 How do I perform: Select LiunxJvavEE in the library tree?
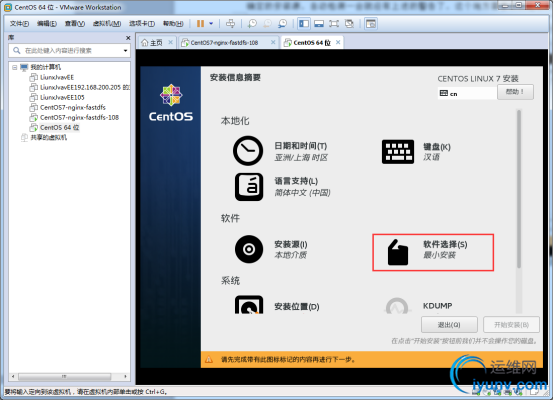click(x=57, y=77)
